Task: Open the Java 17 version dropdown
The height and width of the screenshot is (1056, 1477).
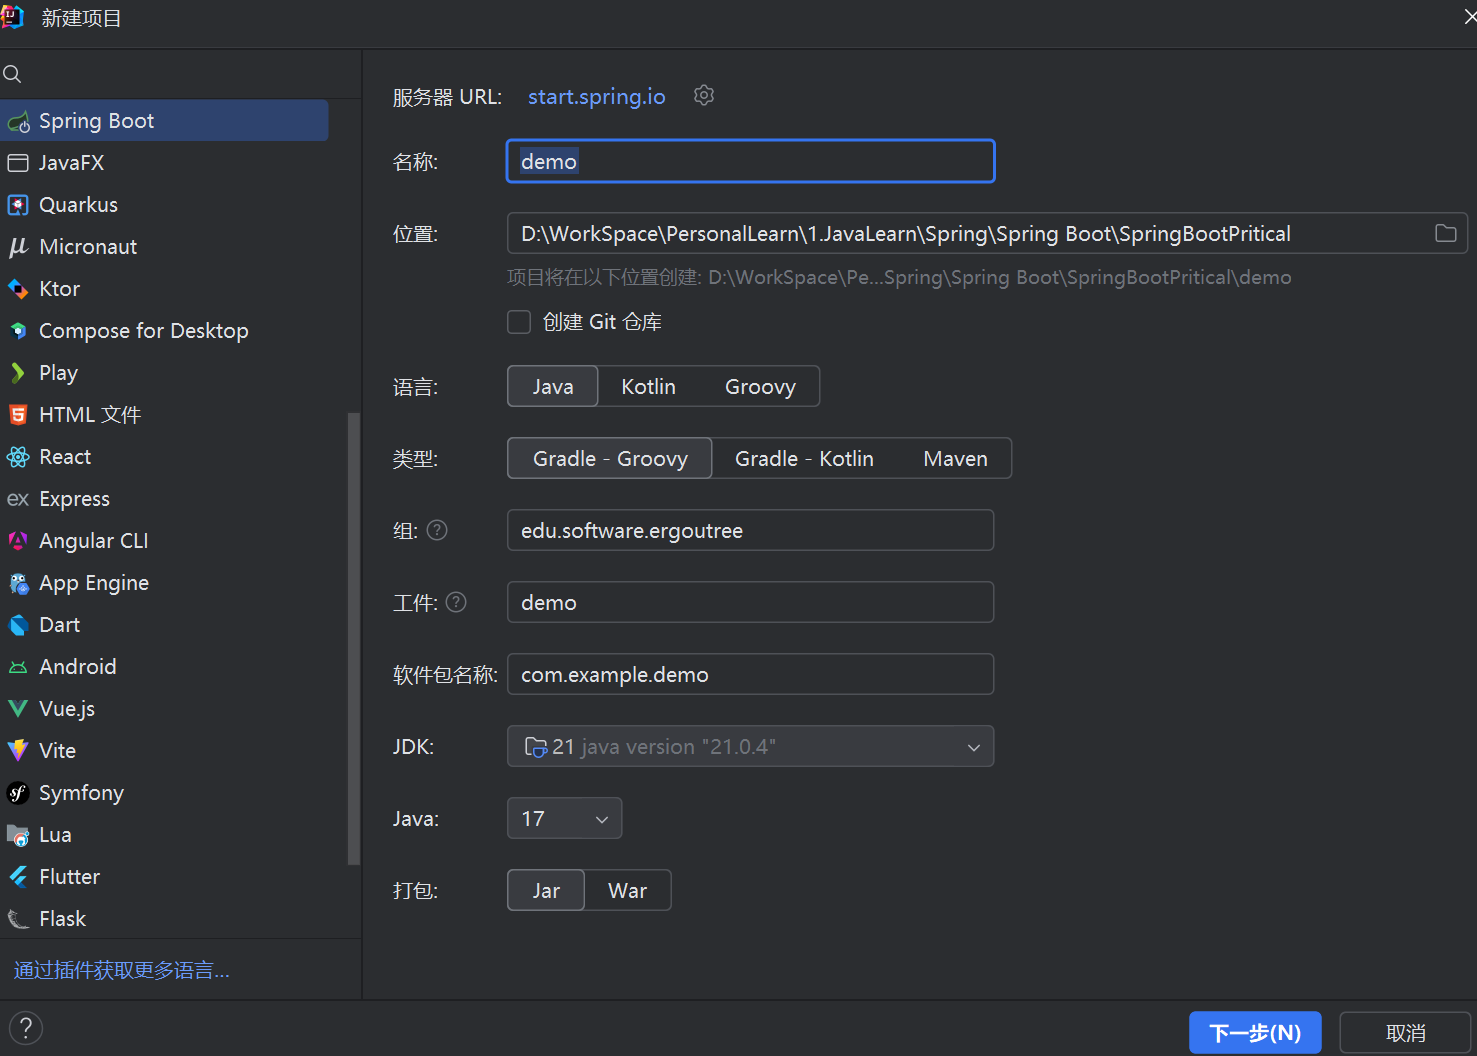Action: [x=564, y=818]
